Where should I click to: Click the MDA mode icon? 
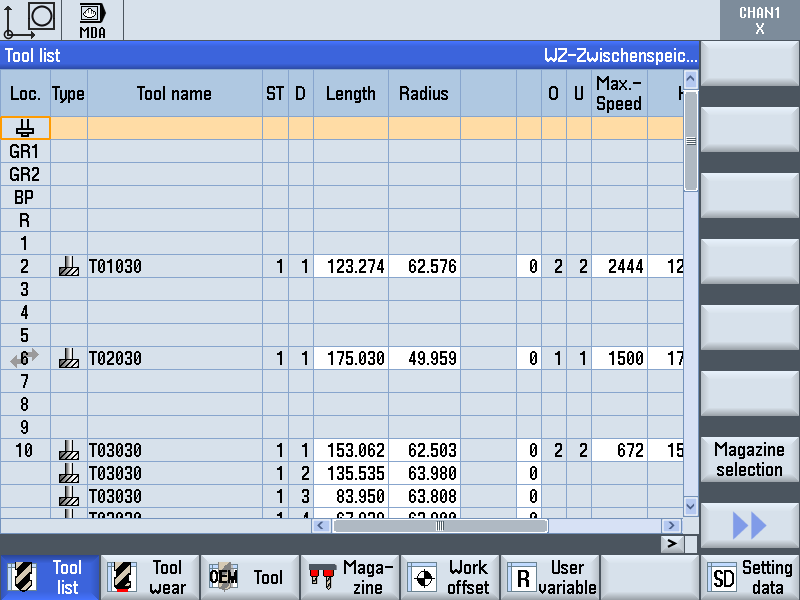pyautogui.click(x=92, y=20)
